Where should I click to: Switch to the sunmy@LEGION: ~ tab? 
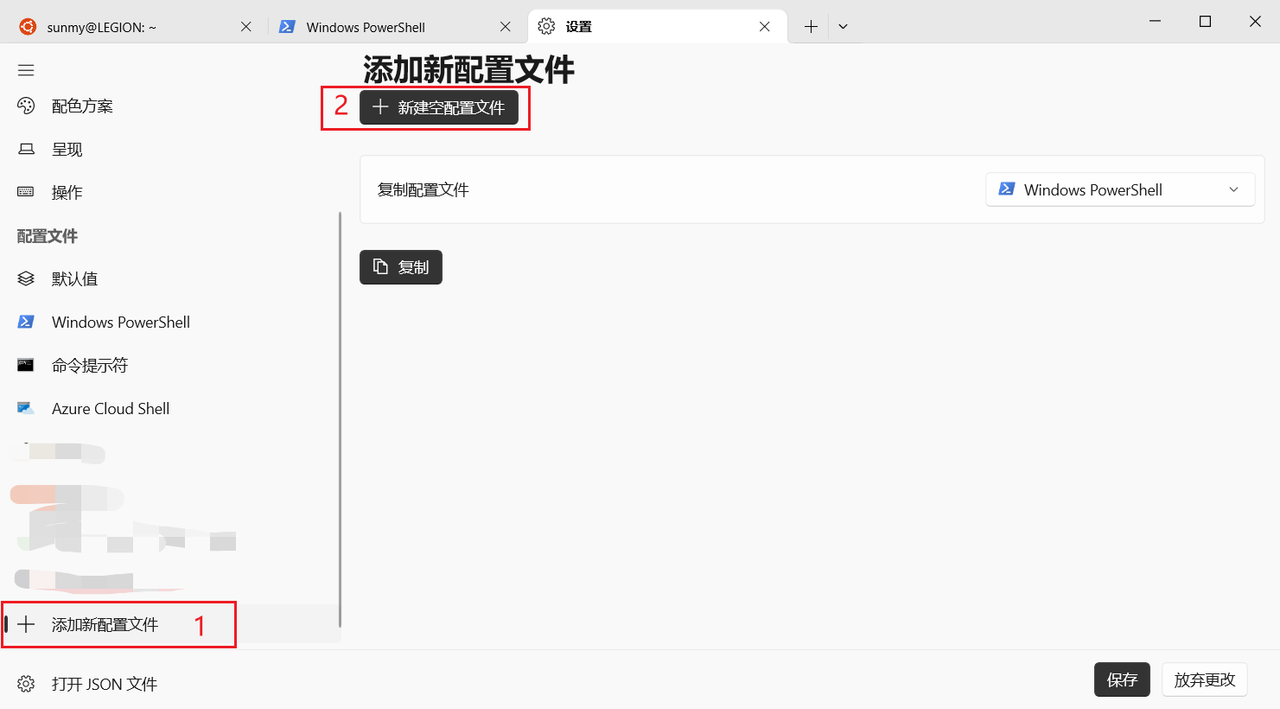(x=135, y=27)
